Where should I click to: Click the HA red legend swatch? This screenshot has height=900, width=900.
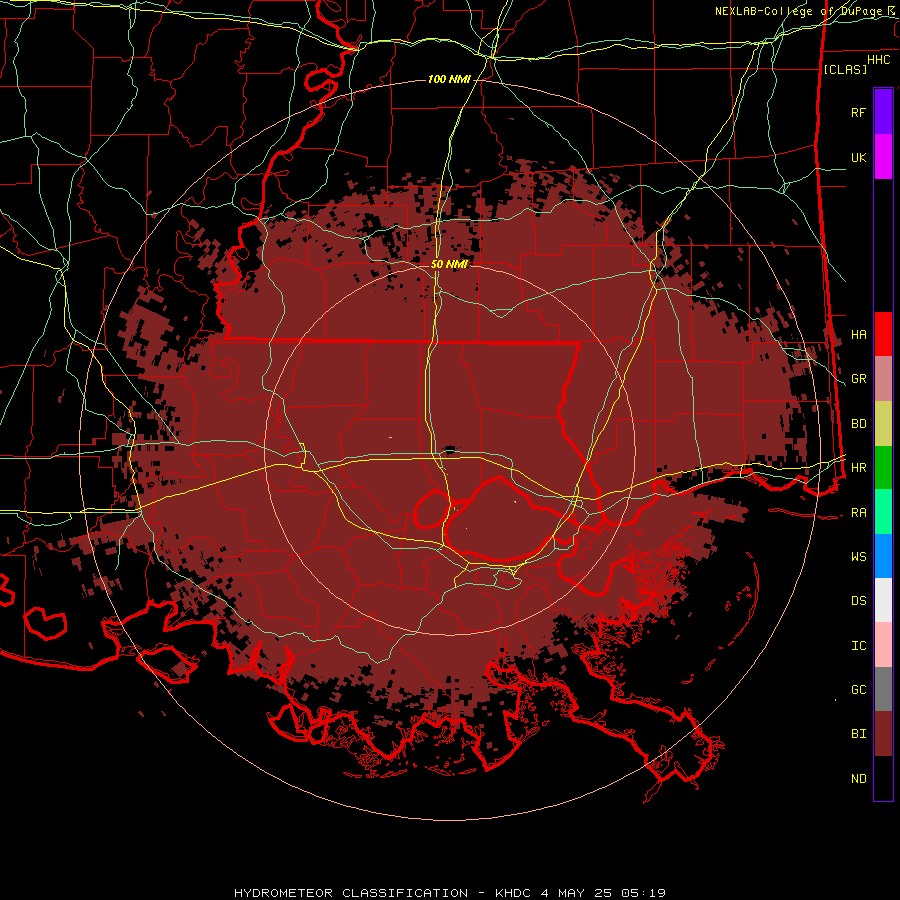click(883, 334)
